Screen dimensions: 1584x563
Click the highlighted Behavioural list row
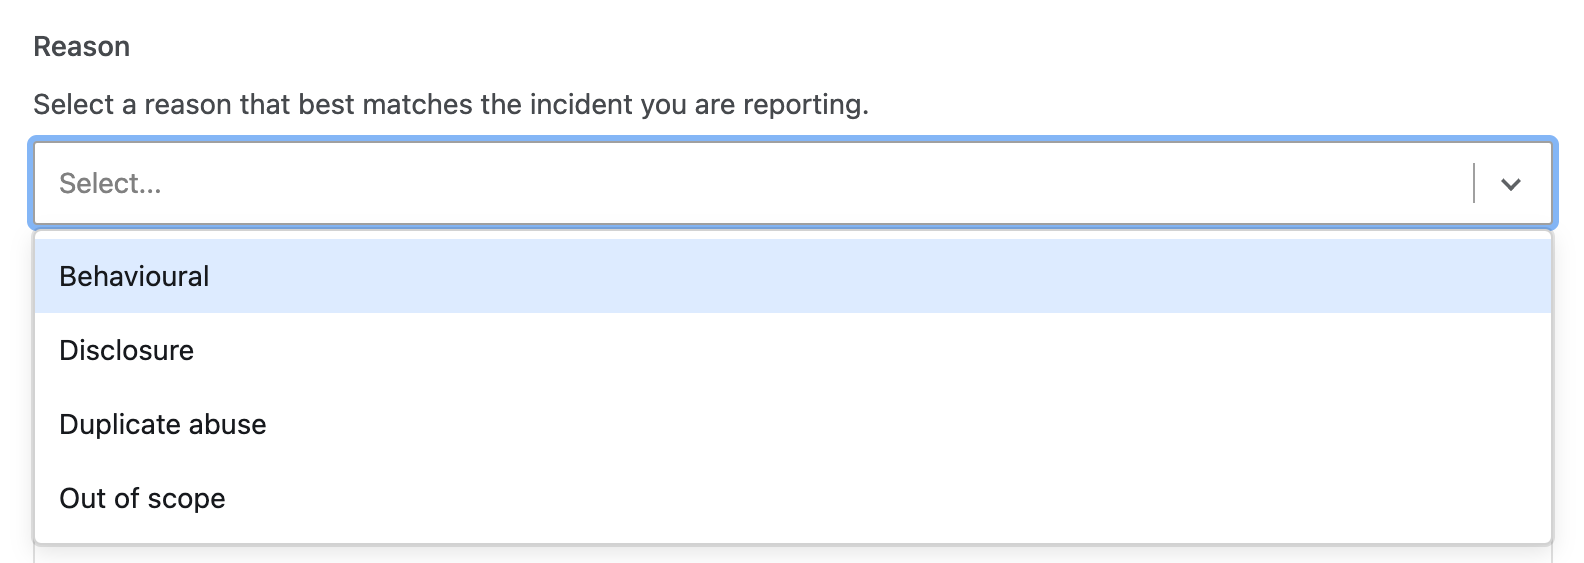pos(793,276)
